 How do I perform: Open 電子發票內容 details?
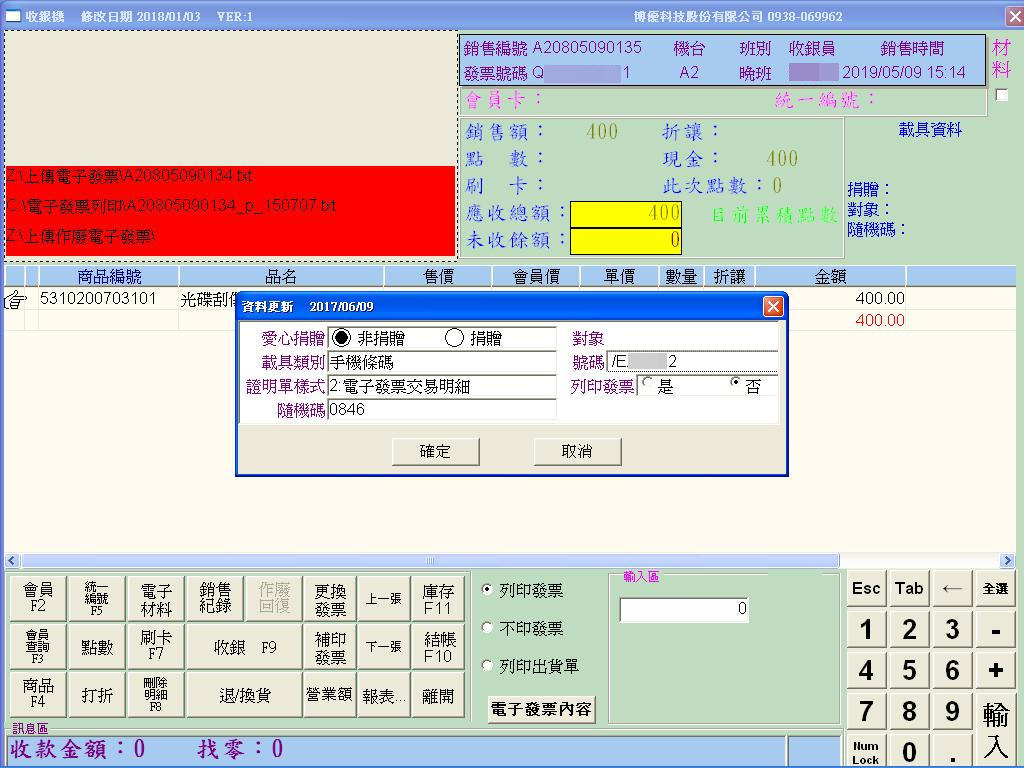click(541, 709)
